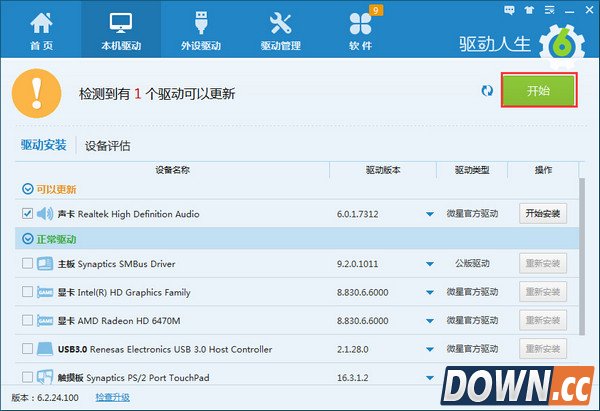
Task: Check the Synaptics SMBus Driver checkbox
Action: click(27, 263)
